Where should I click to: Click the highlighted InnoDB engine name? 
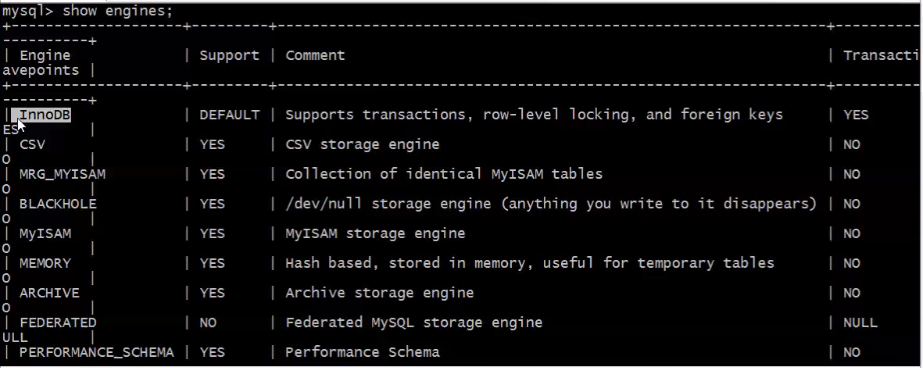tap(45, 115)
